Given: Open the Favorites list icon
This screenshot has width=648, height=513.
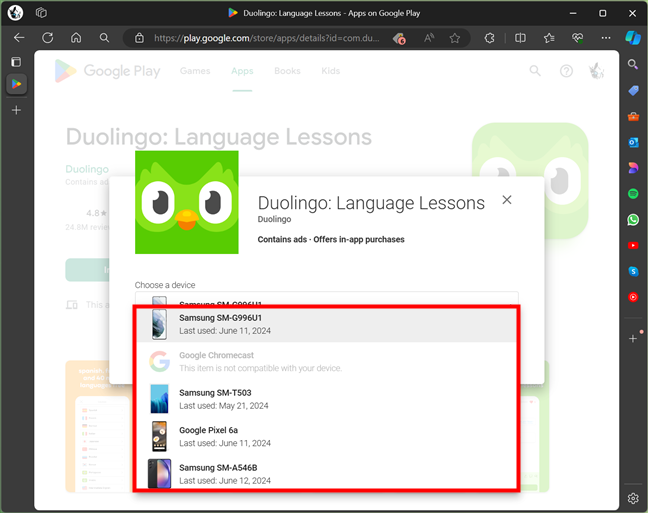Looking at the screenshot, I should [x=549, y=38].
